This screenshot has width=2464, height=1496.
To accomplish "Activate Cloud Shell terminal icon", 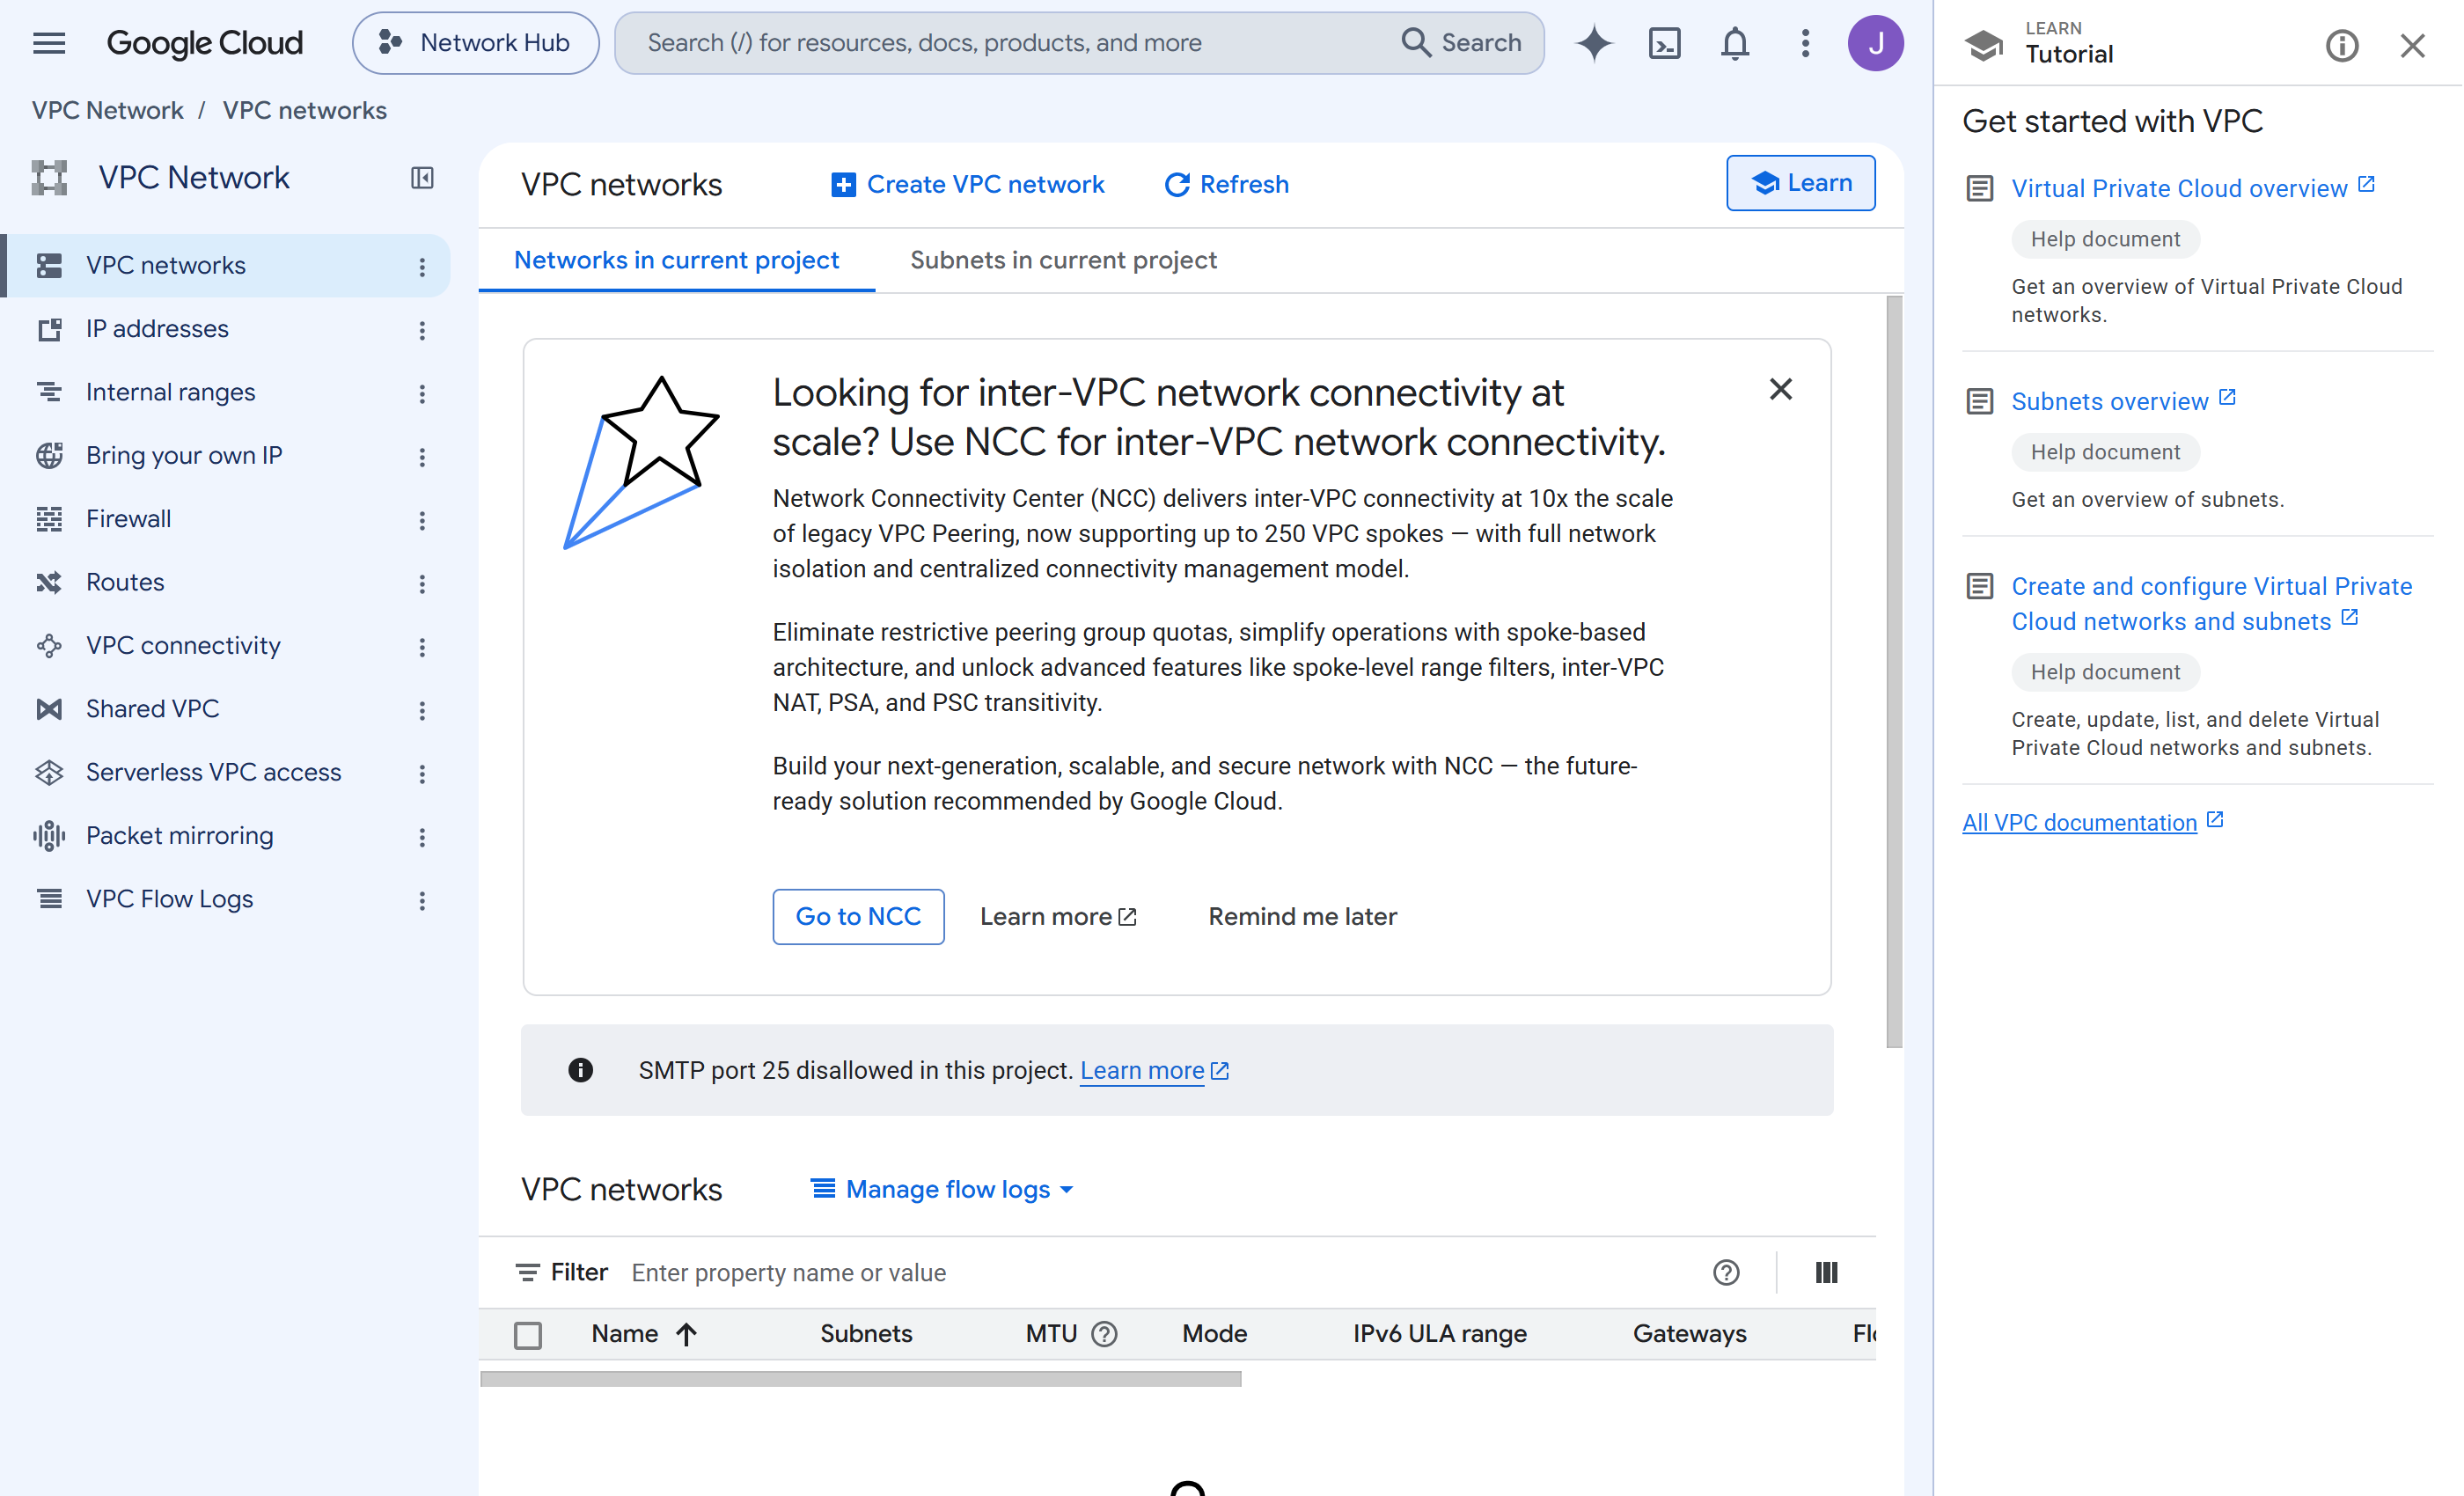I will 1665,43.
